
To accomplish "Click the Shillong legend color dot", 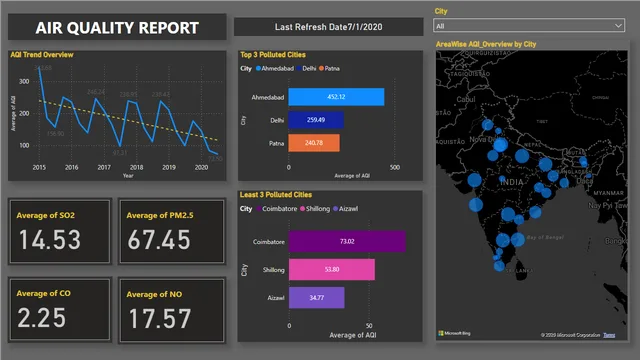I will (302, 209).
